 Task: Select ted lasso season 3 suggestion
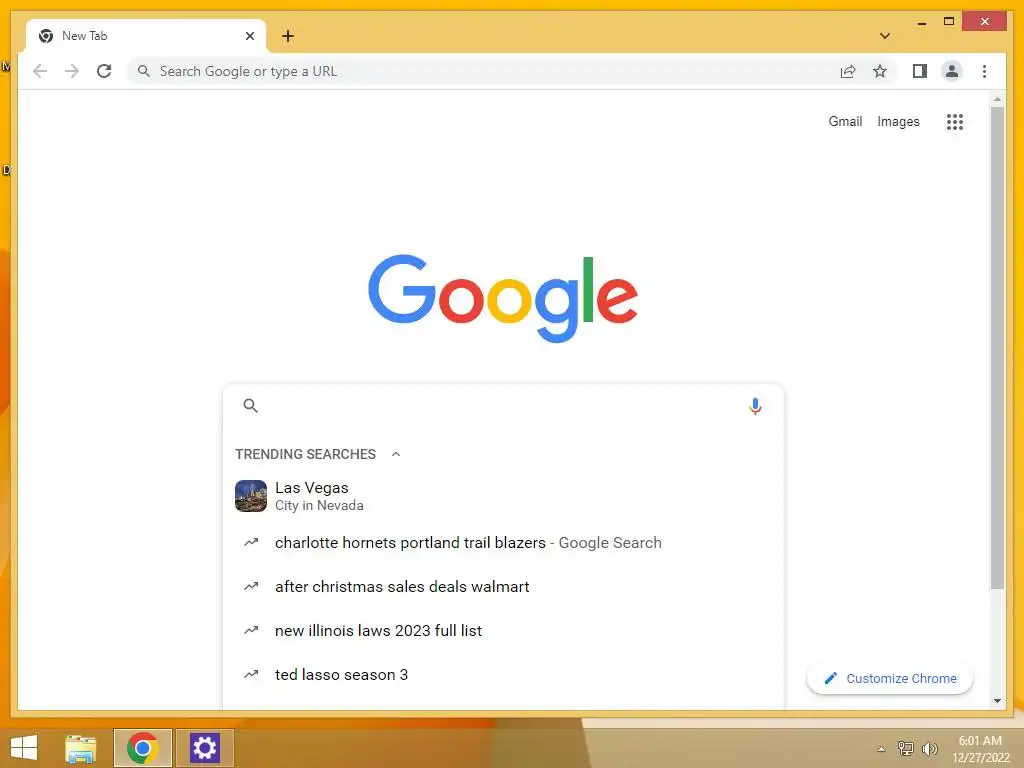point(503,675)
